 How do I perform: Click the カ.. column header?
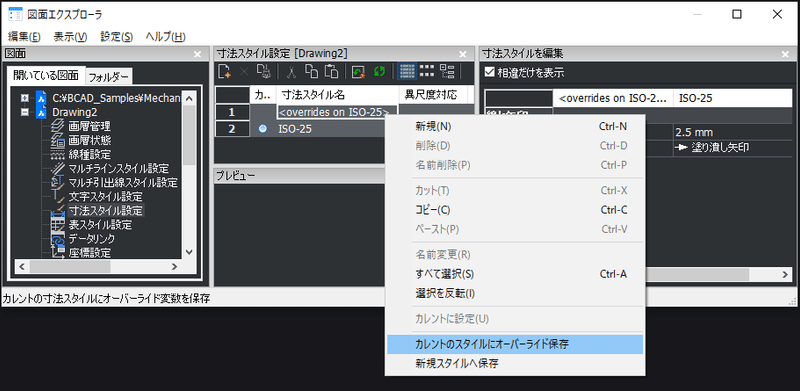pos(263,94)
